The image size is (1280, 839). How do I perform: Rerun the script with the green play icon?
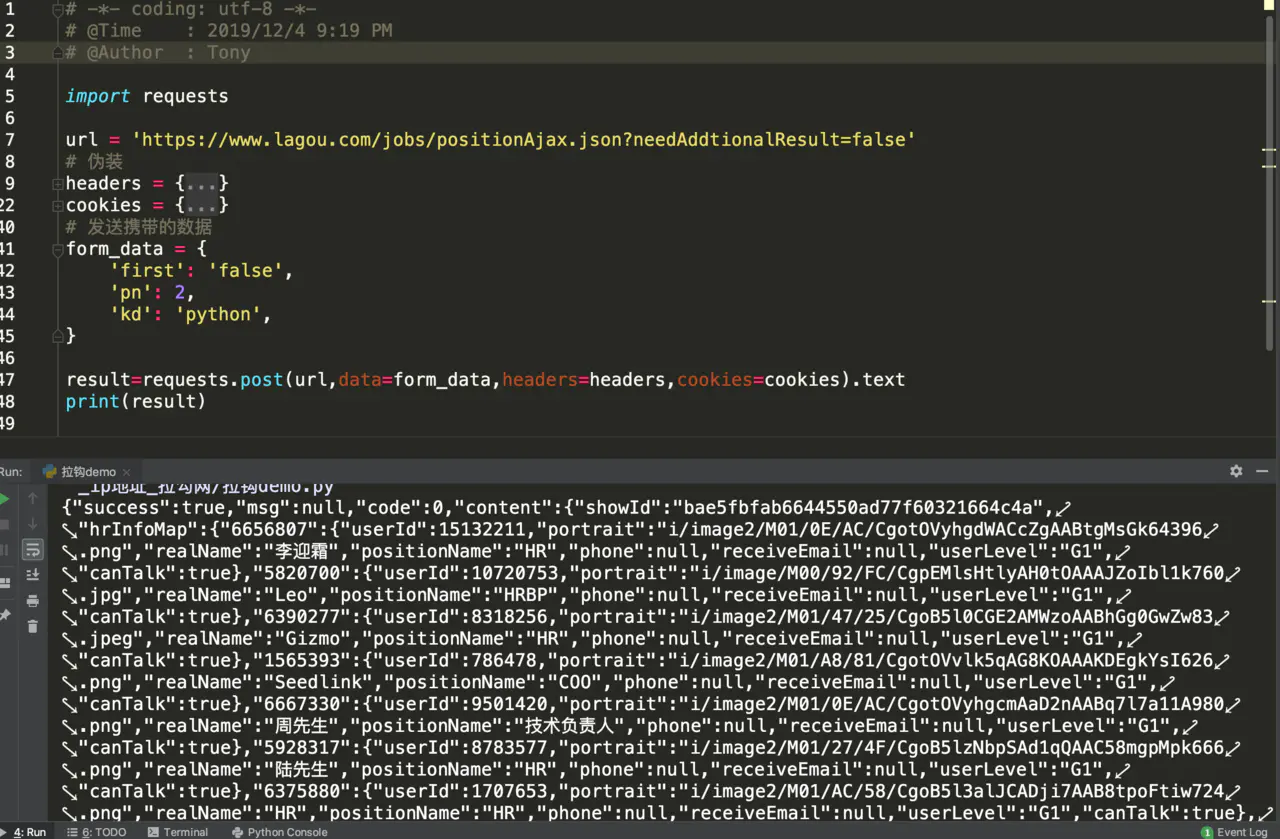tap(4, 498)
